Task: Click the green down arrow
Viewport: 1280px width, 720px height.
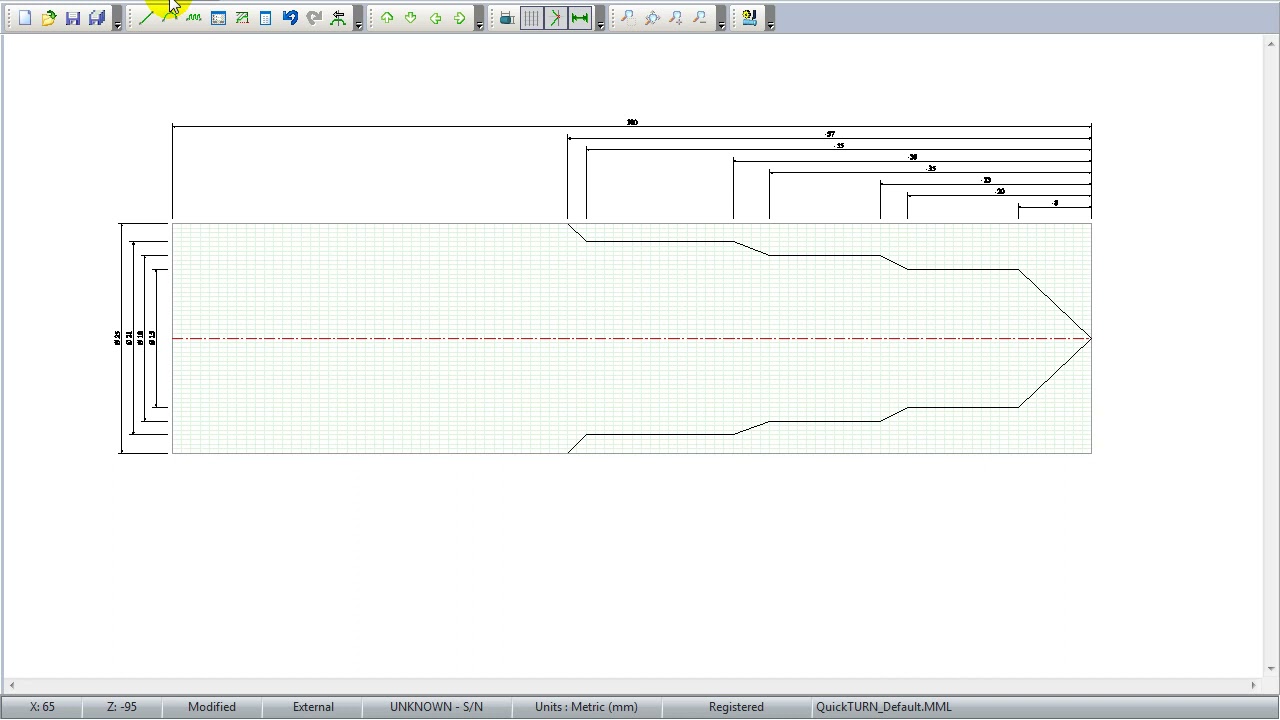Action: [x=411, y=18]
